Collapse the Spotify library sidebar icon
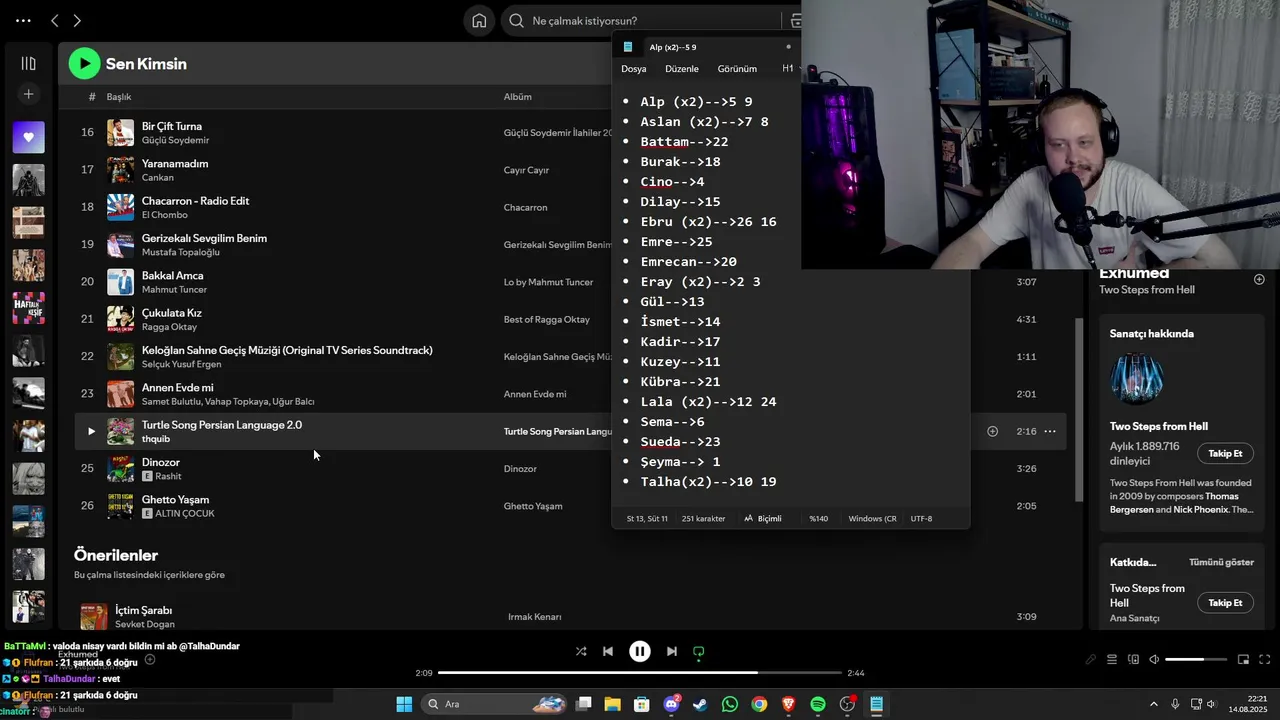The height and width of the screenshot is (720, 1280). coord(28,63)
